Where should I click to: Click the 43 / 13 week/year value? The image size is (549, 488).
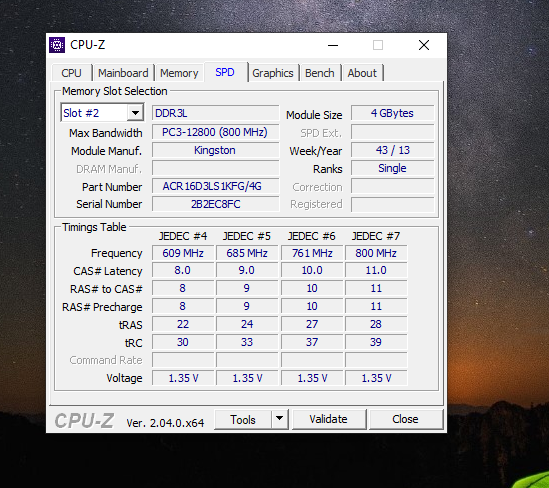[x=392, y=150]
